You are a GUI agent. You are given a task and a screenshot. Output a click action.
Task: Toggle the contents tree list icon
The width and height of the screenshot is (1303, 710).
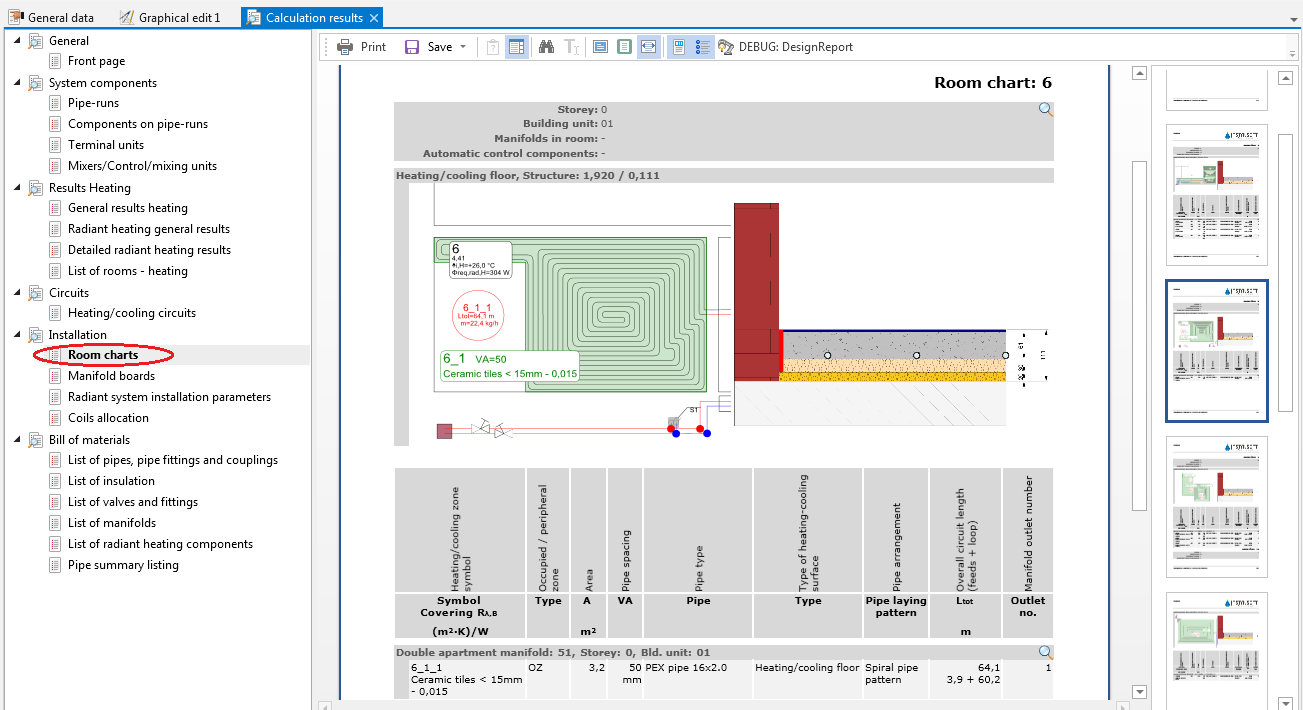702,47
